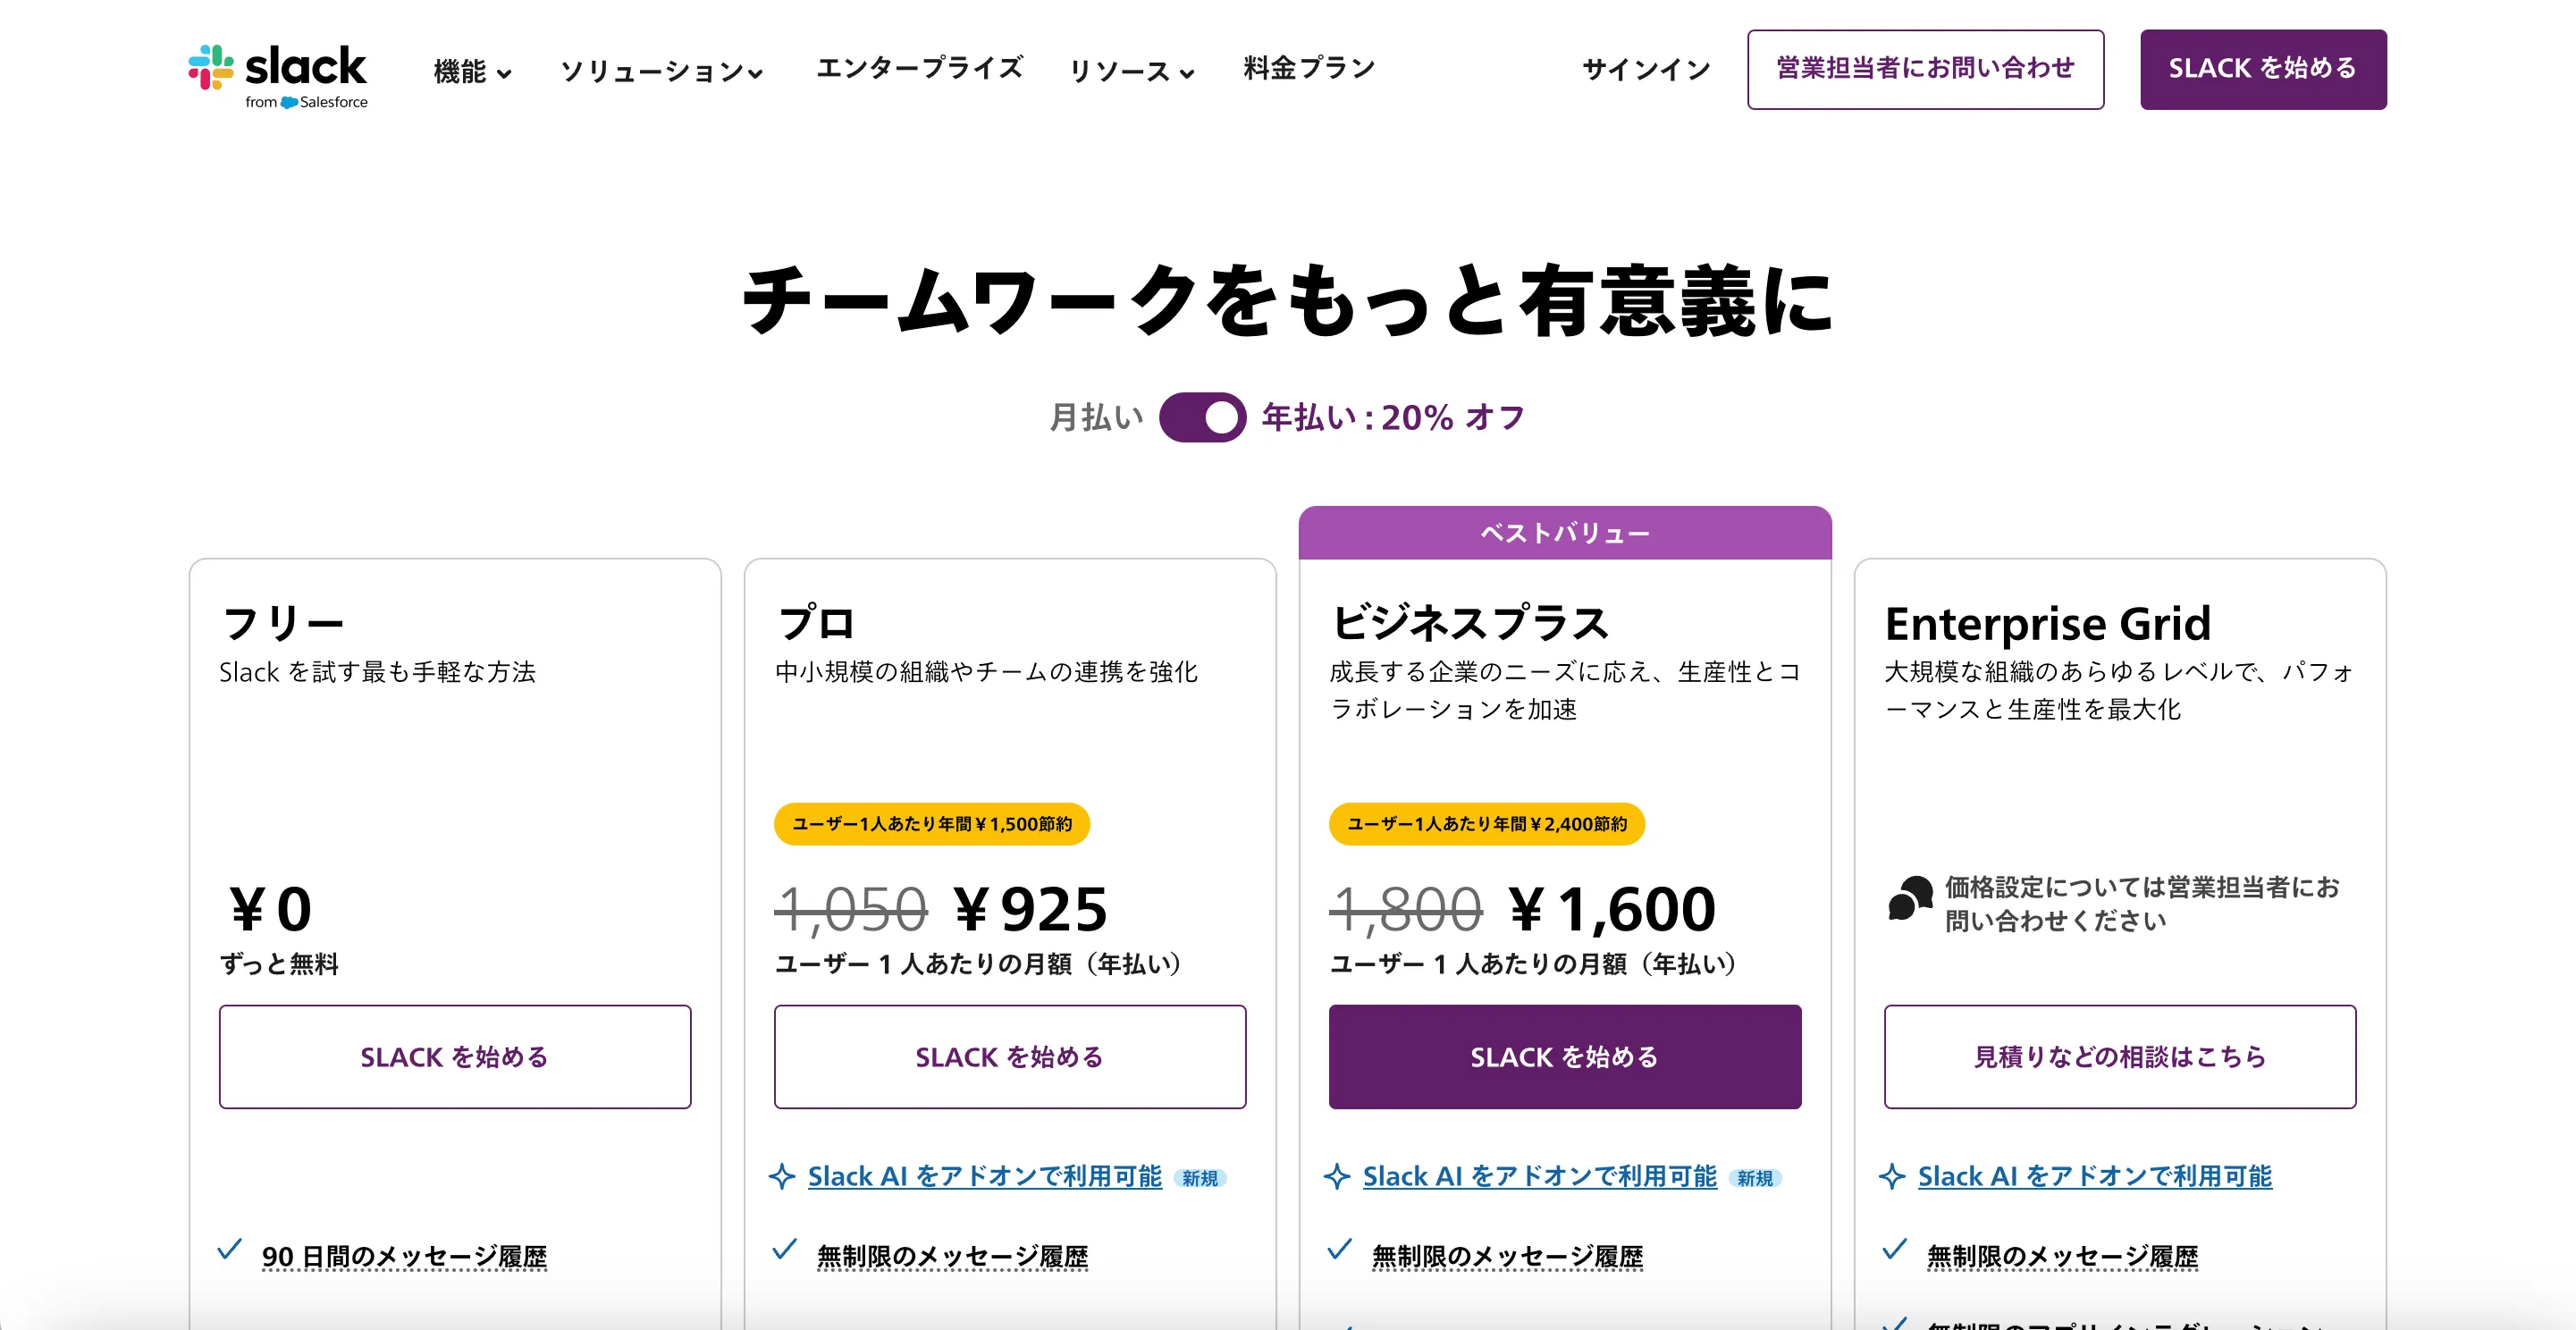This screenshot has width=2576, height=1330.
Task: Click 価格設定については営業担当者にお問い合わせください text
Action: point(2142,903)
